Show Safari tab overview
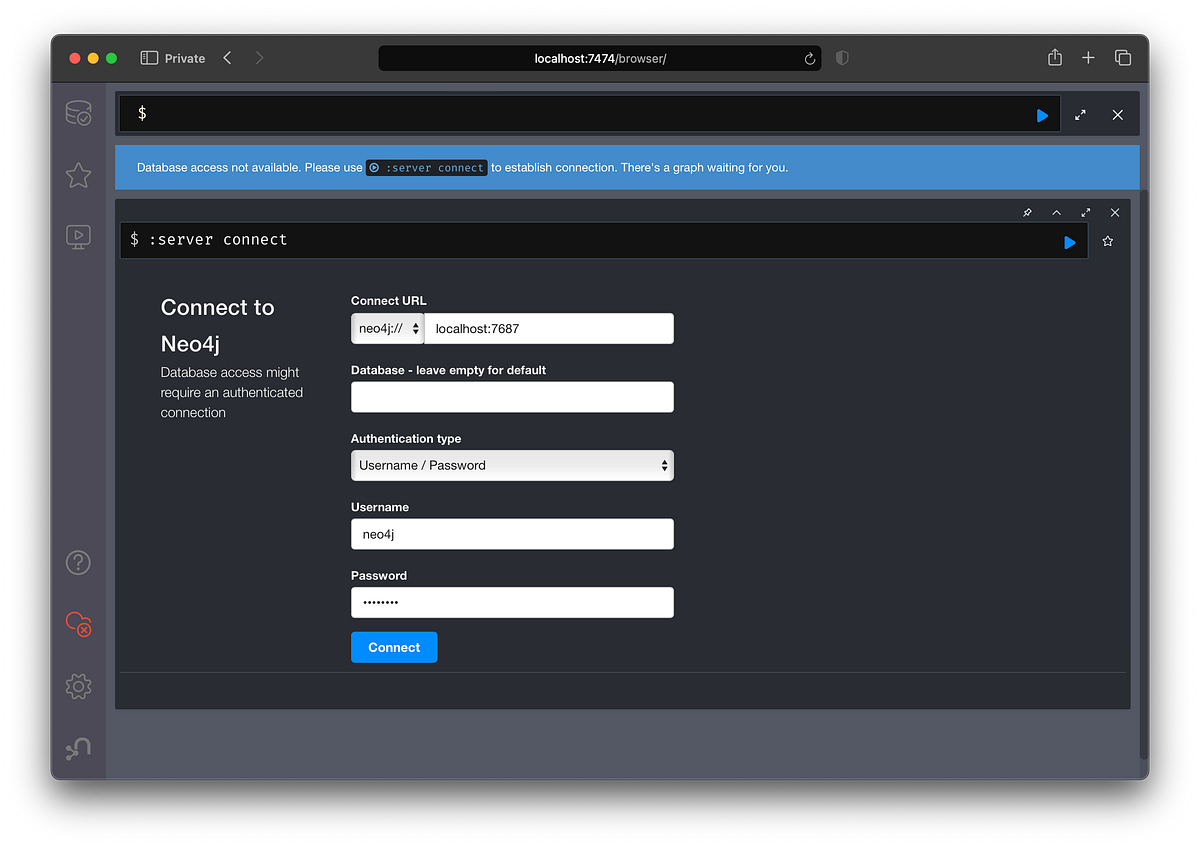This screenshot has width=1200, height=847. click(1123, 58)
